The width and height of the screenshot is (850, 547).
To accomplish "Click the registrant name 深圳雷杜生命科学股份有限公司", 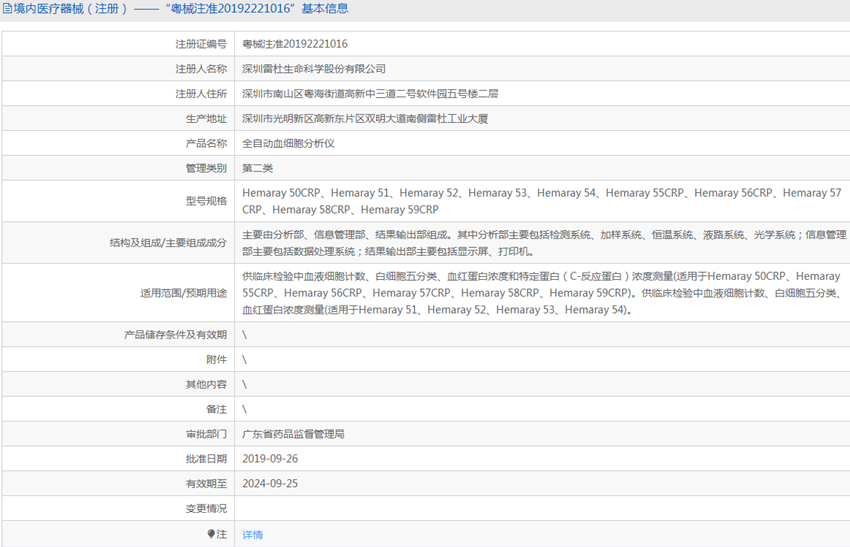I will click(314, 69).
